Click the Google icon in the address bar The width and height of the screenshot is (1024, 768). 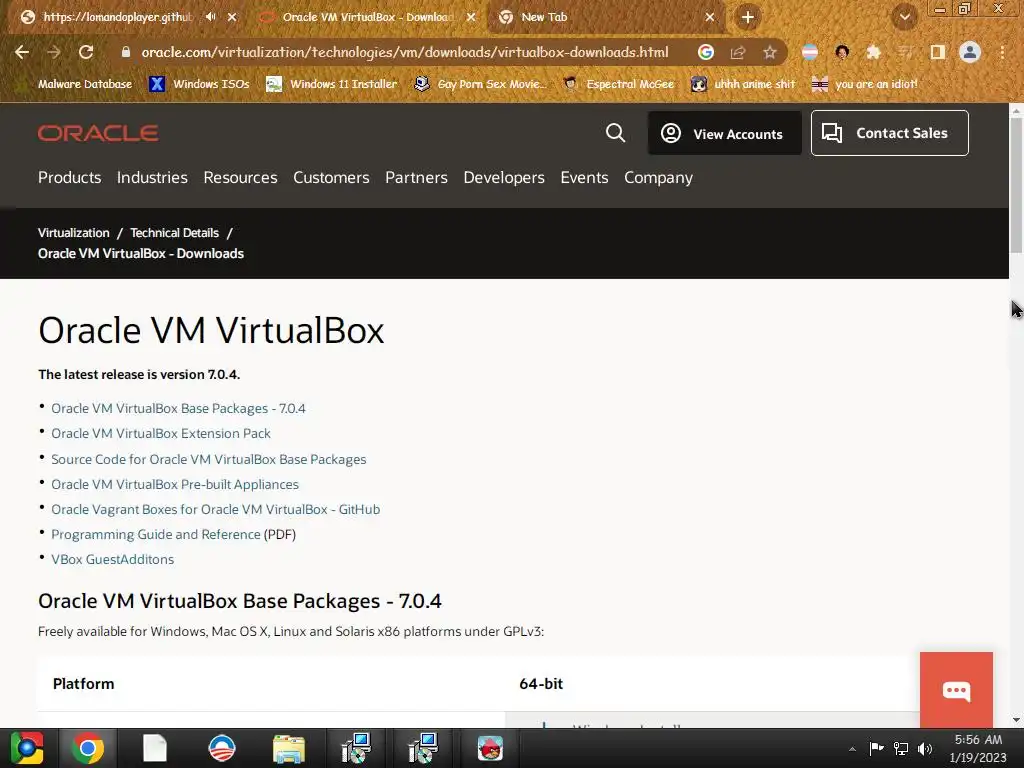705,52
